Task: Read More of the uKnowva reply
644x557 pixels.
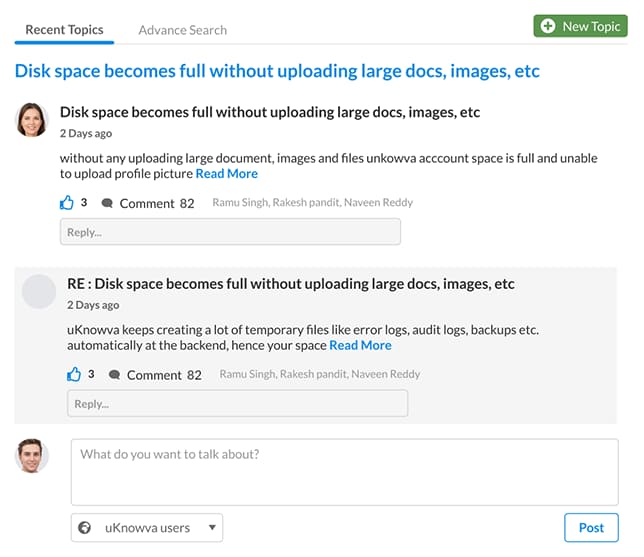Action: (360, 345)
